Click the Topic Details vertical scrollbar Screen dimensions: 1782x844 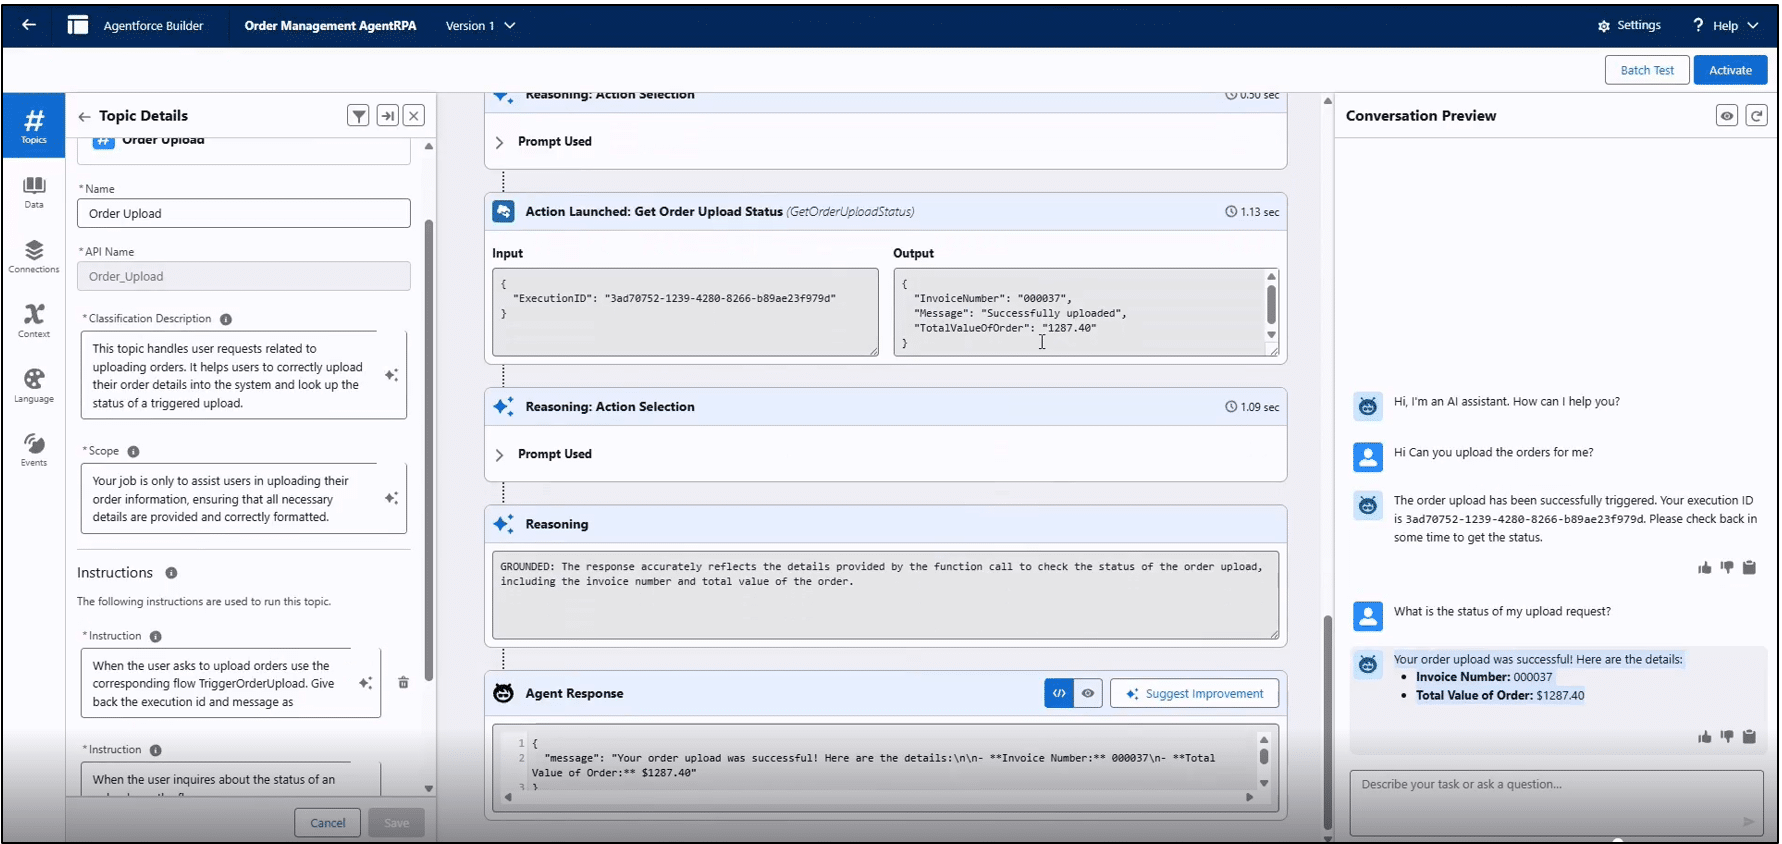click(x=429, y=450)
